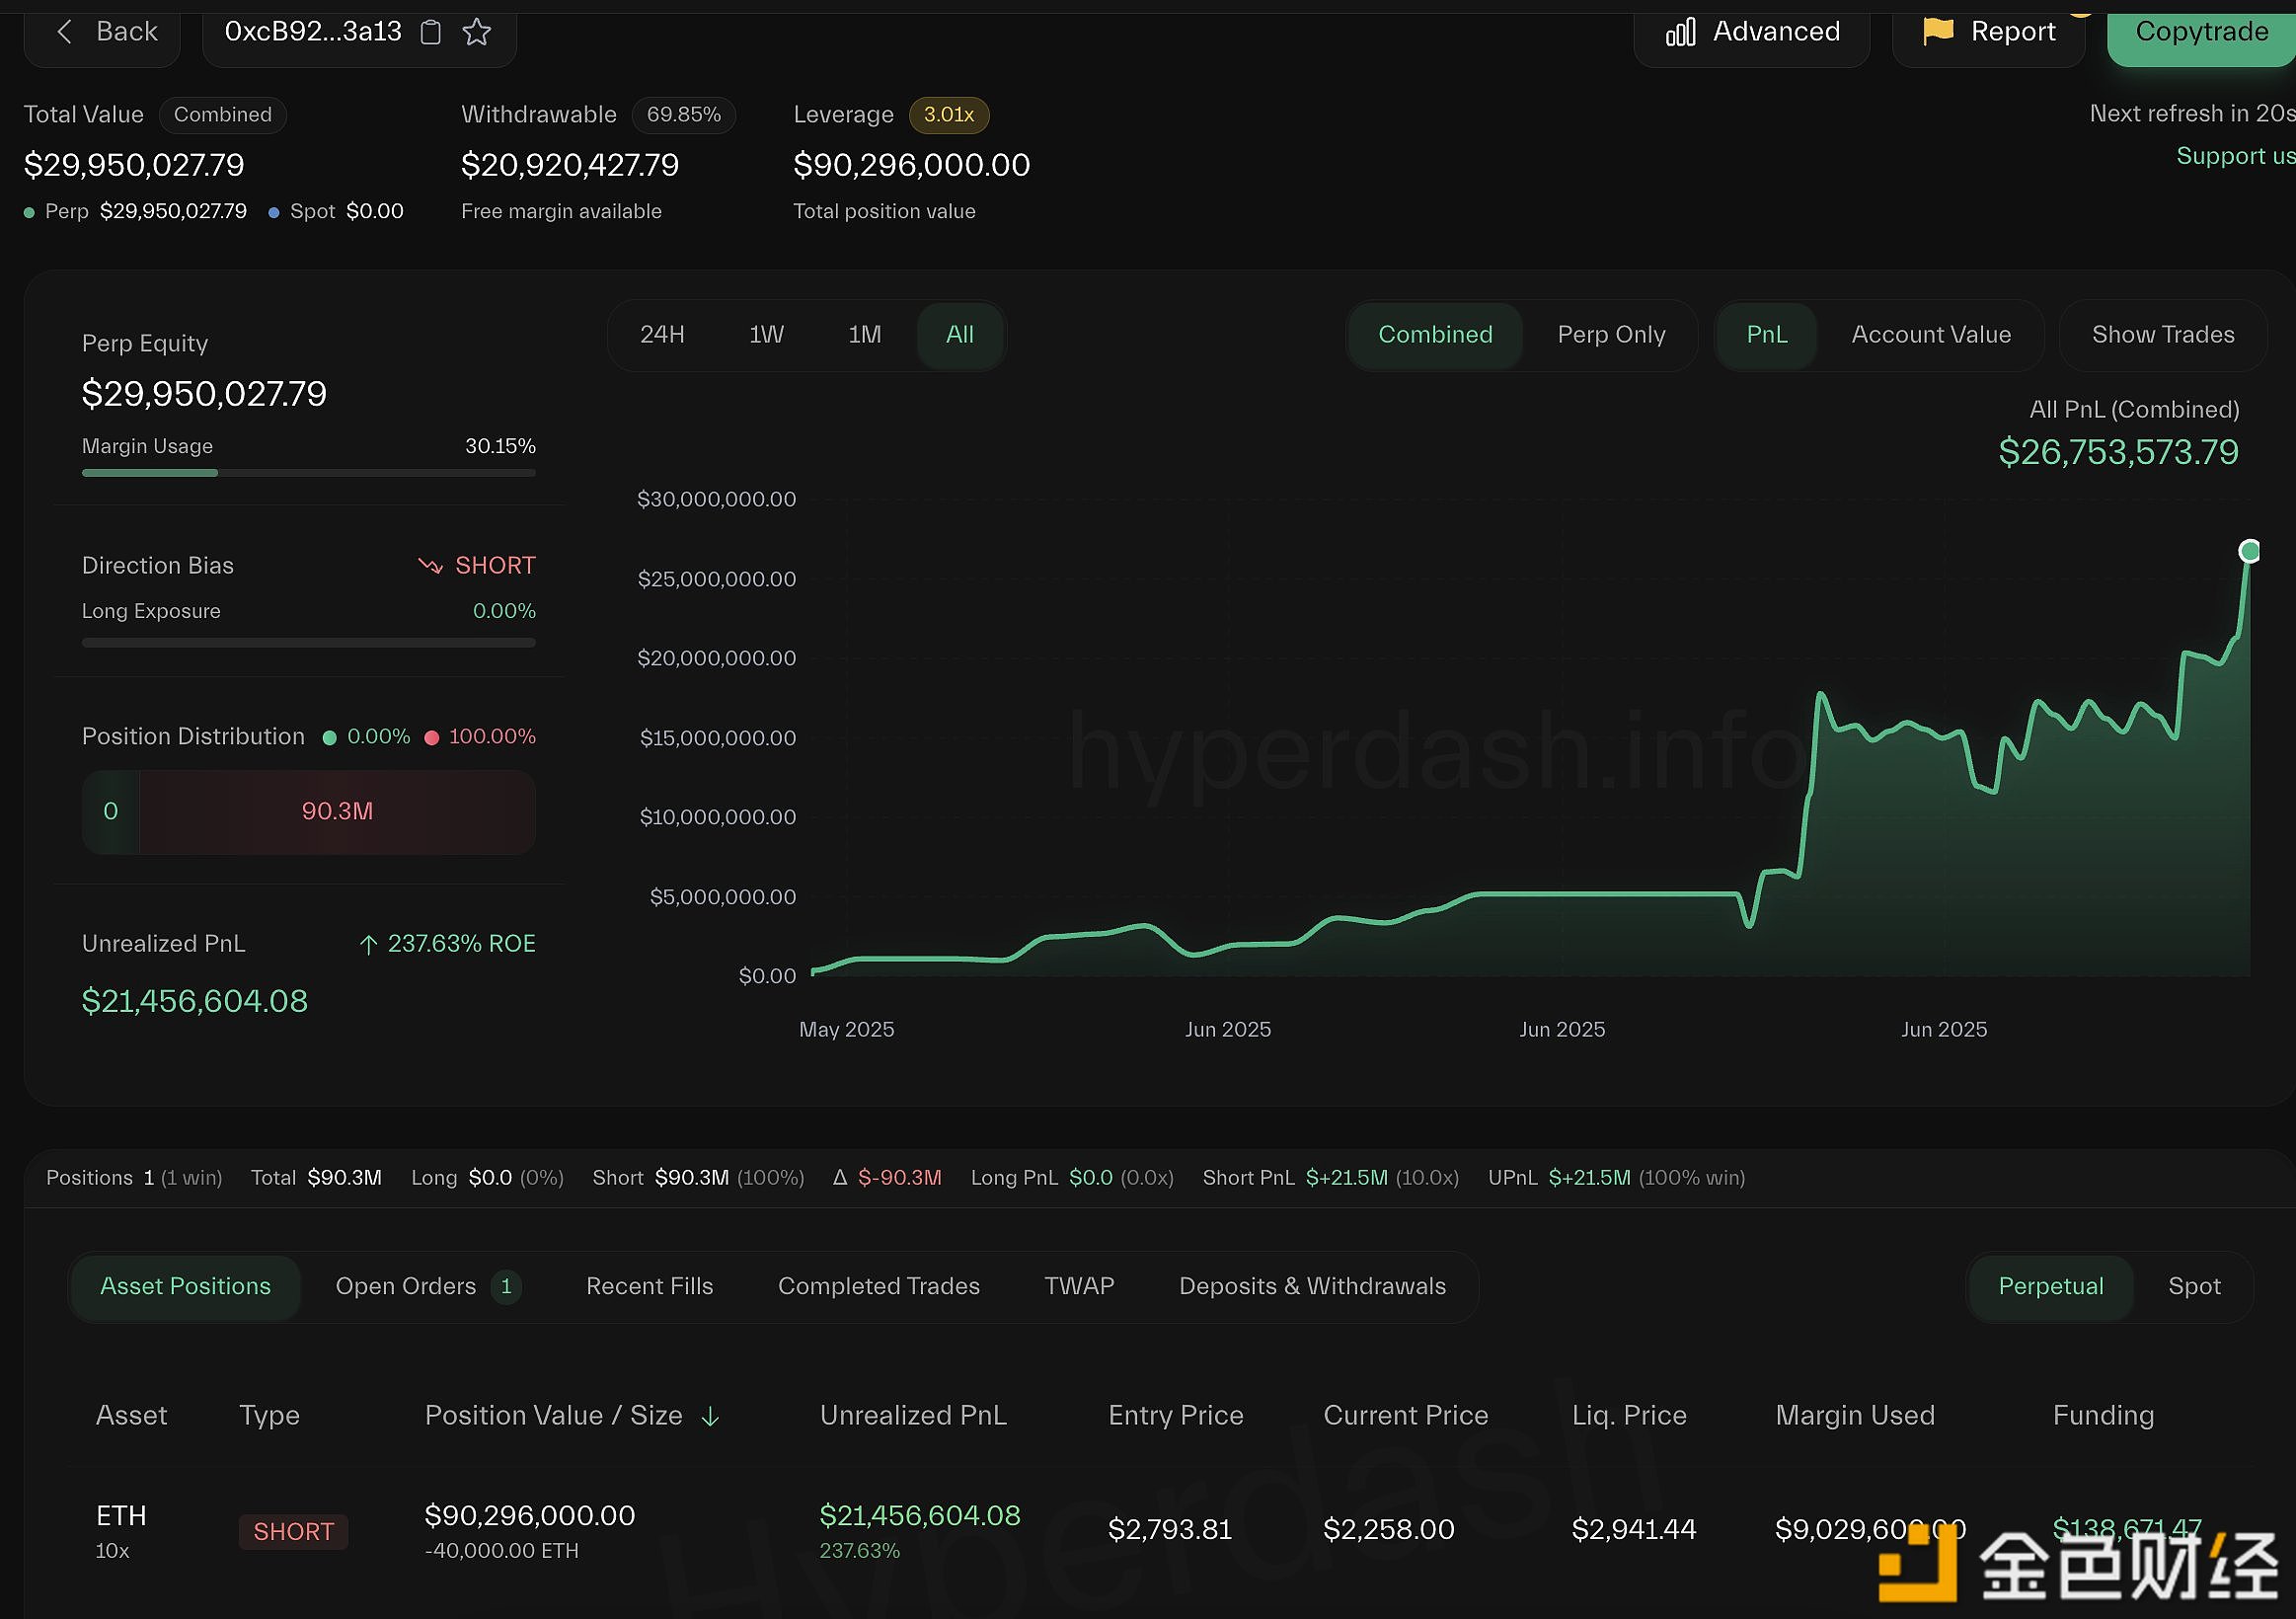Open the Recent Fills tab
2296x1619 pixels.
coord(649,1287)
